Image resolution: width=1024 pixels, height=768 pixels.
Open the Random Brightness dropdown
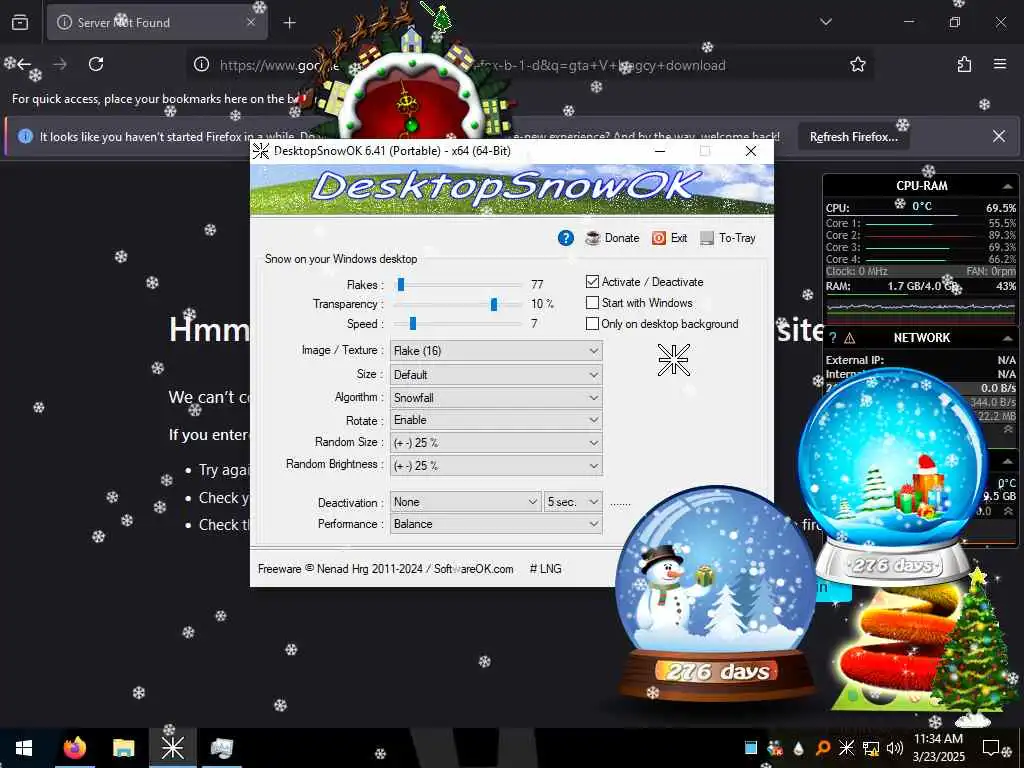[x=496, y=466]
